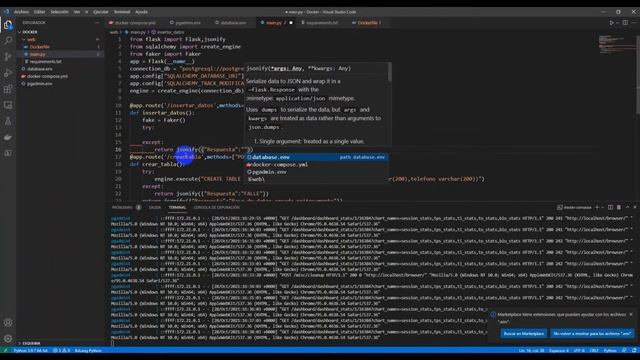
Task: Click the remote window status bar icon
Action: point(5,350)
